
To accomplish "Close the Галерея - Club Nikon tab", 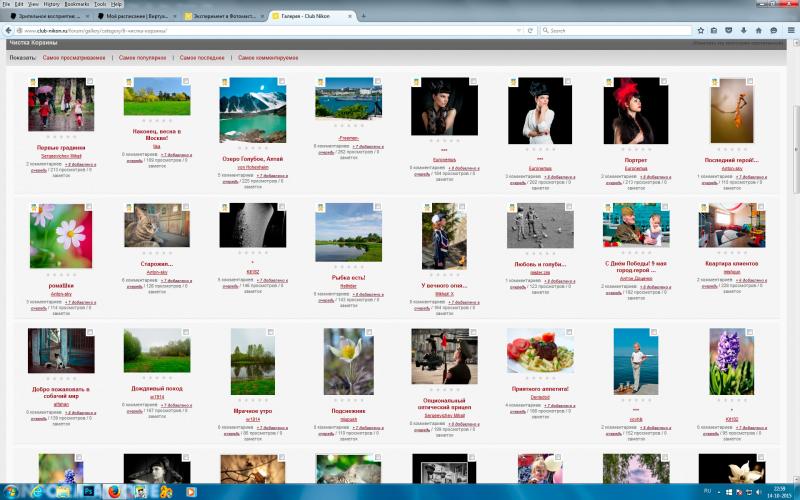I will (x=350, y=16).
